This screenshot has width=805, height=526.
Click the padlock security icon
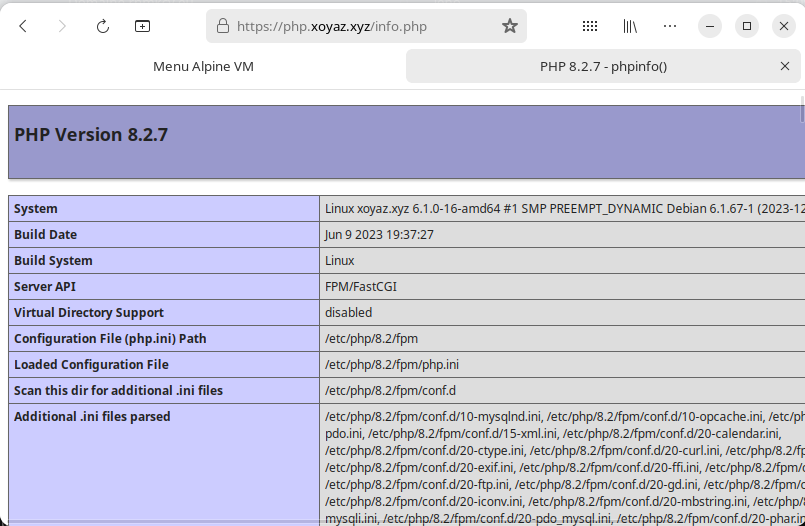coord(222,26)
